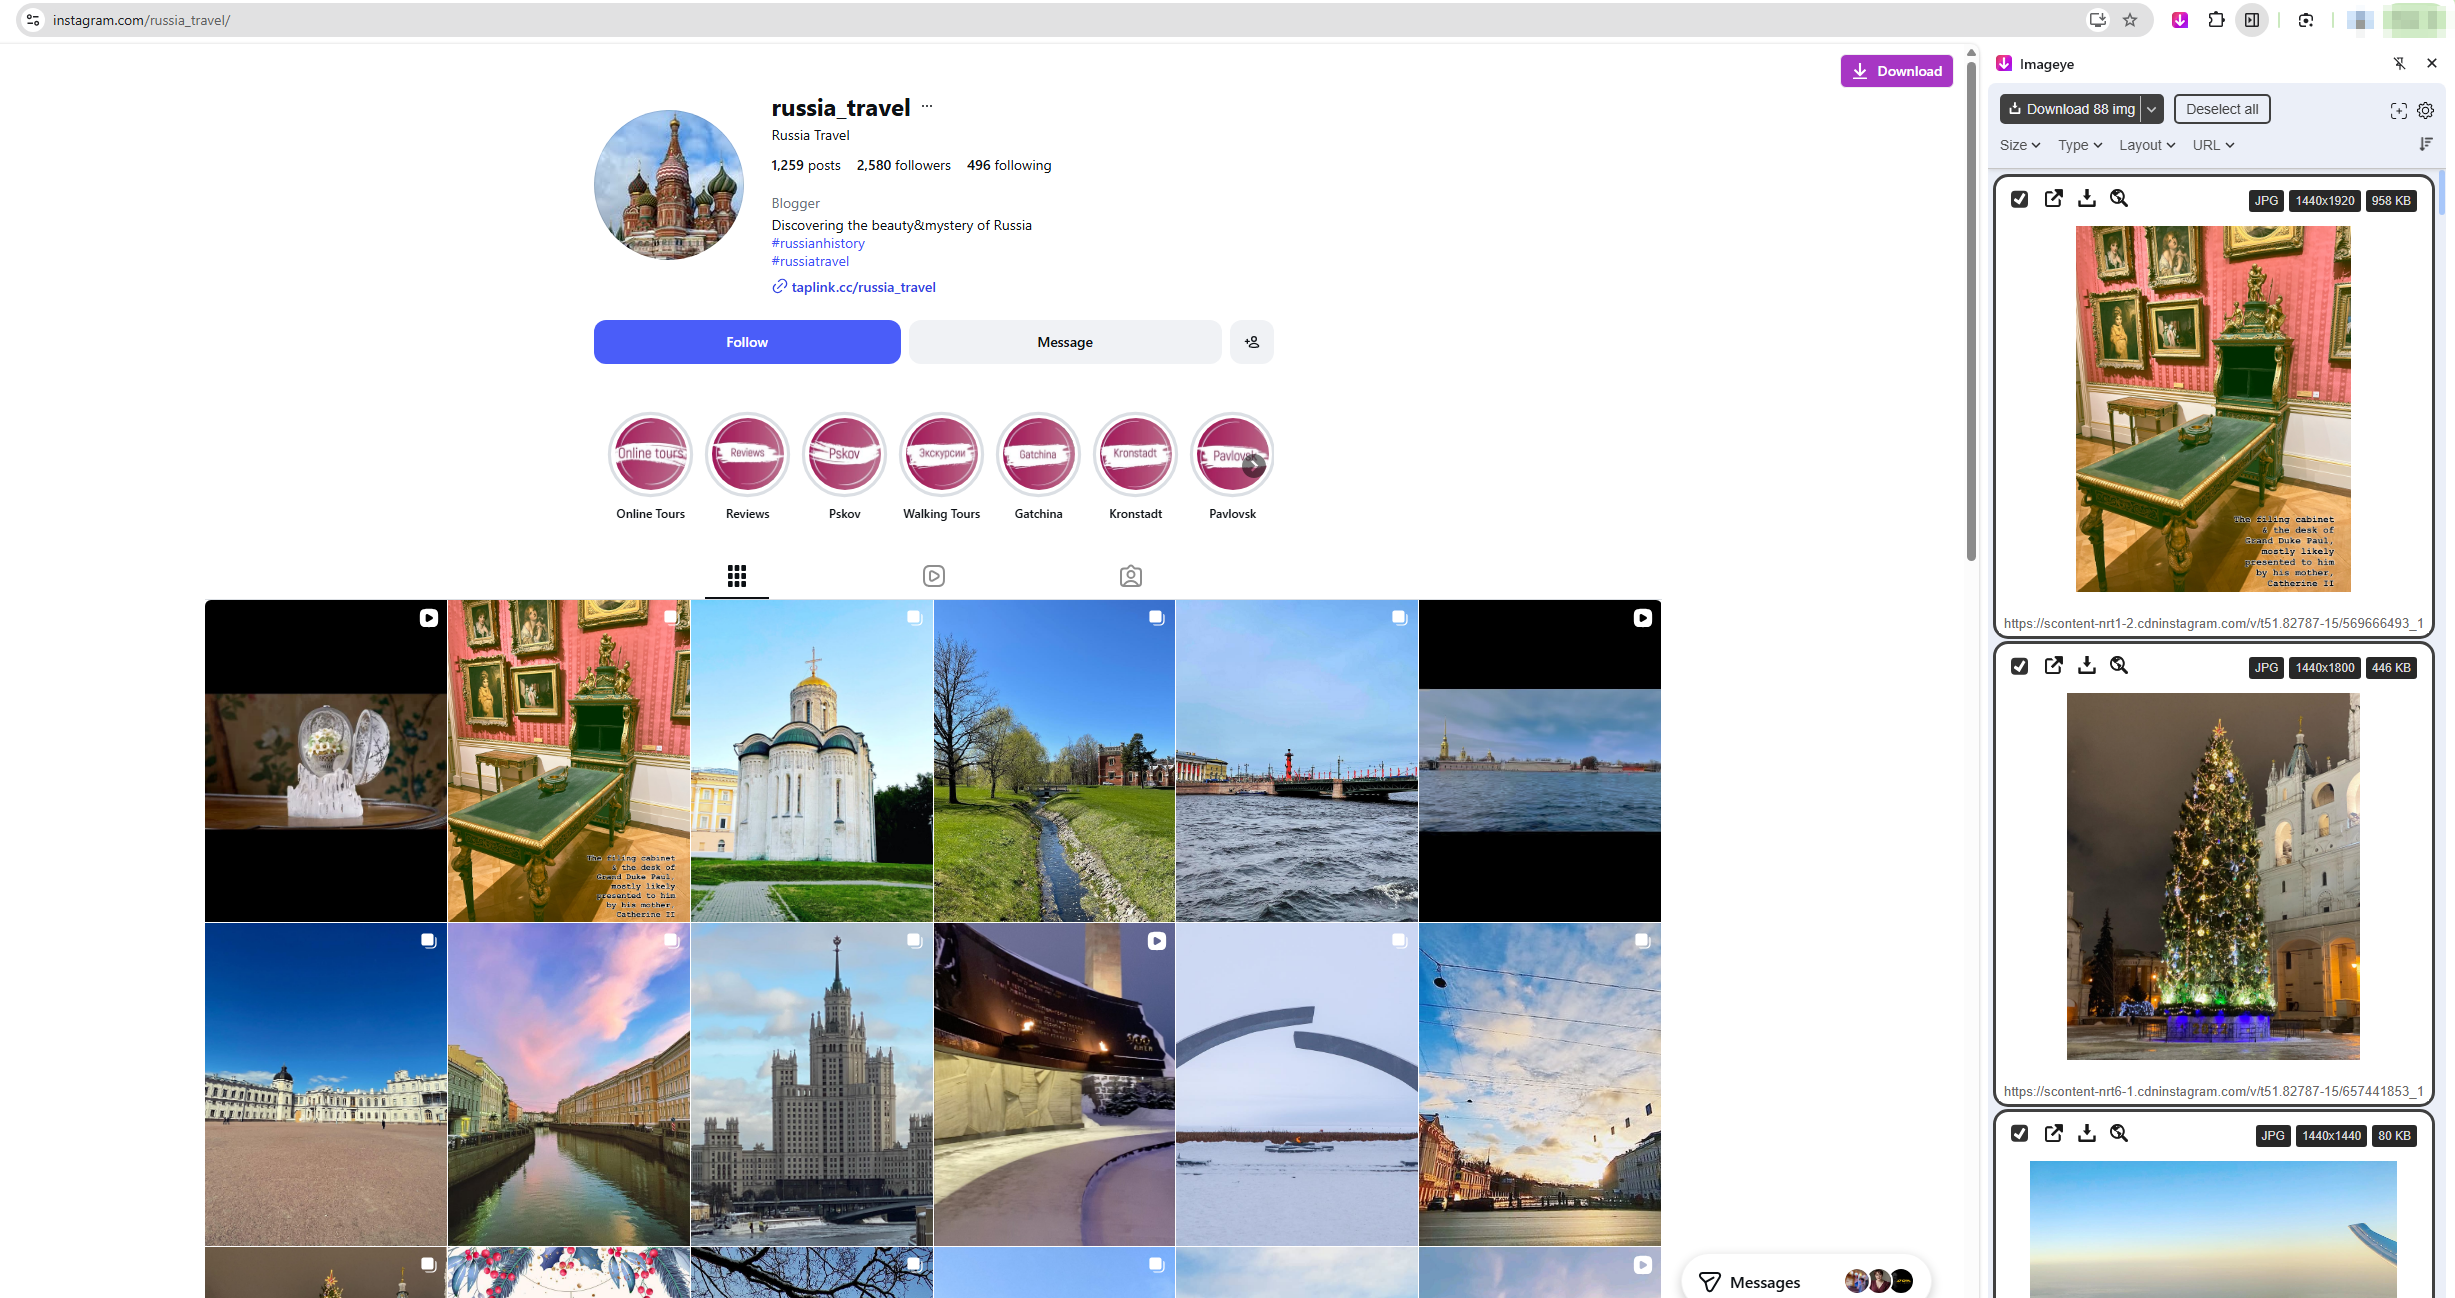The image size is (2455, 1298).
Task: Show next story highlights with the arrow
Action: click(x=1254, y=465)
